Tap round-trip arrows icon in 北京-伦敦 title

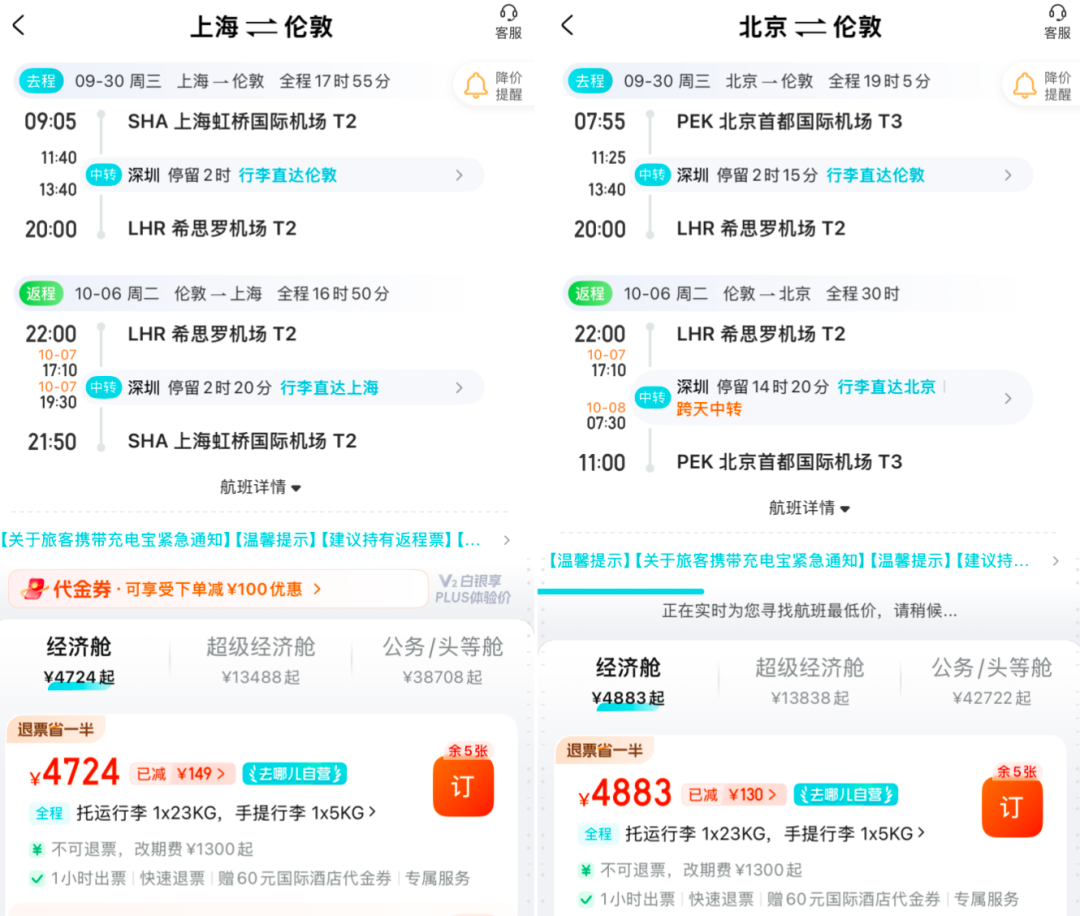coord(810,28)
